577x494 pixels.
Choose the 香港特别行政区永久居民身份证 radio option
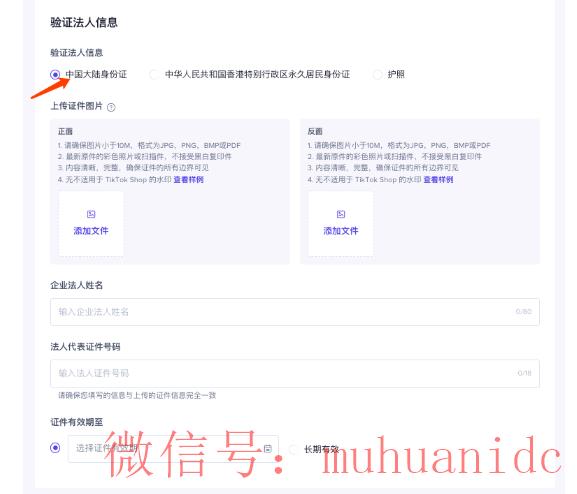coord(154,75)
